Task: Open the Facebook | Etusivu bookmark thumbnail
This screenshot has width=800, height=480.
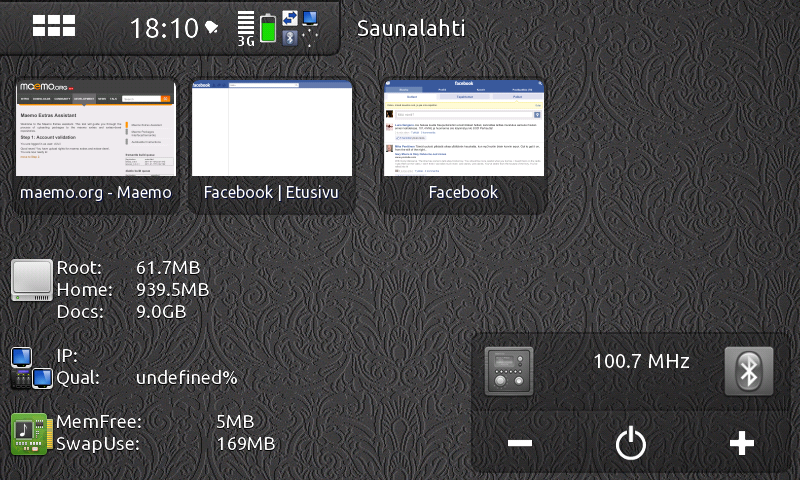Action: pyautogui.click(x=272, y=146)
